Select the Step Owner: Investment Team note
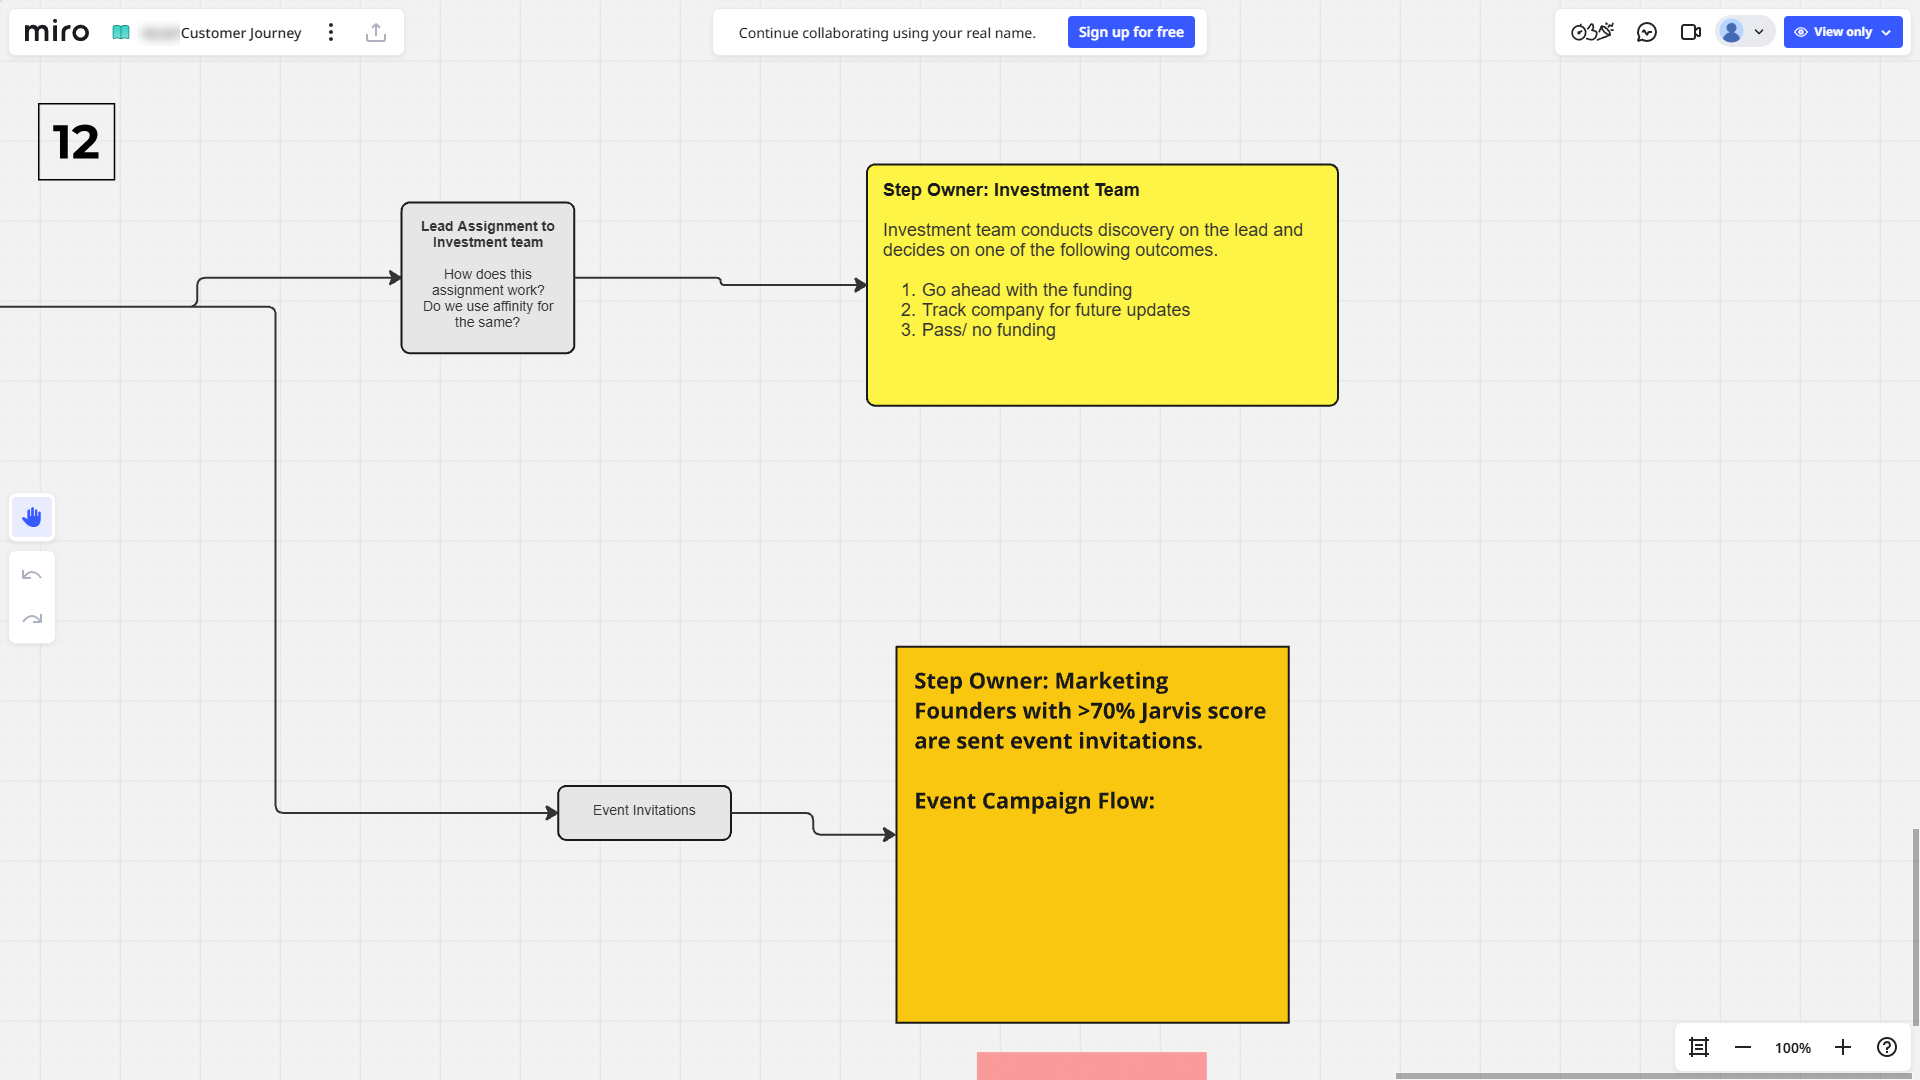 pyautogui.click(x=1102, y=285)
